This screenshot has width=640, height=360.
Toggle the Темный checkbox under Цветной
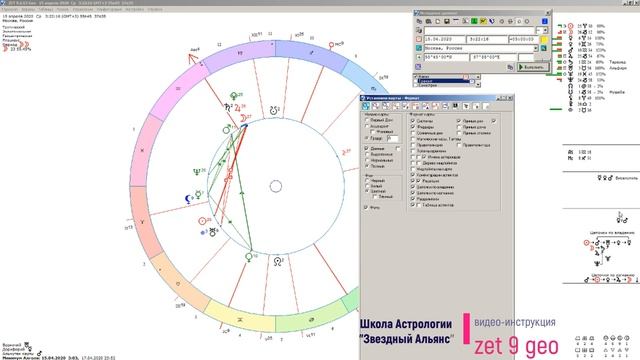click(x=375, y=197)
